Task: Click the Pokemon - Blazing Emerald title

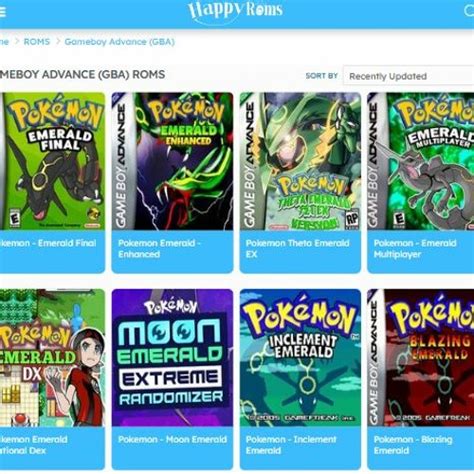Action: tap(413, 445)
